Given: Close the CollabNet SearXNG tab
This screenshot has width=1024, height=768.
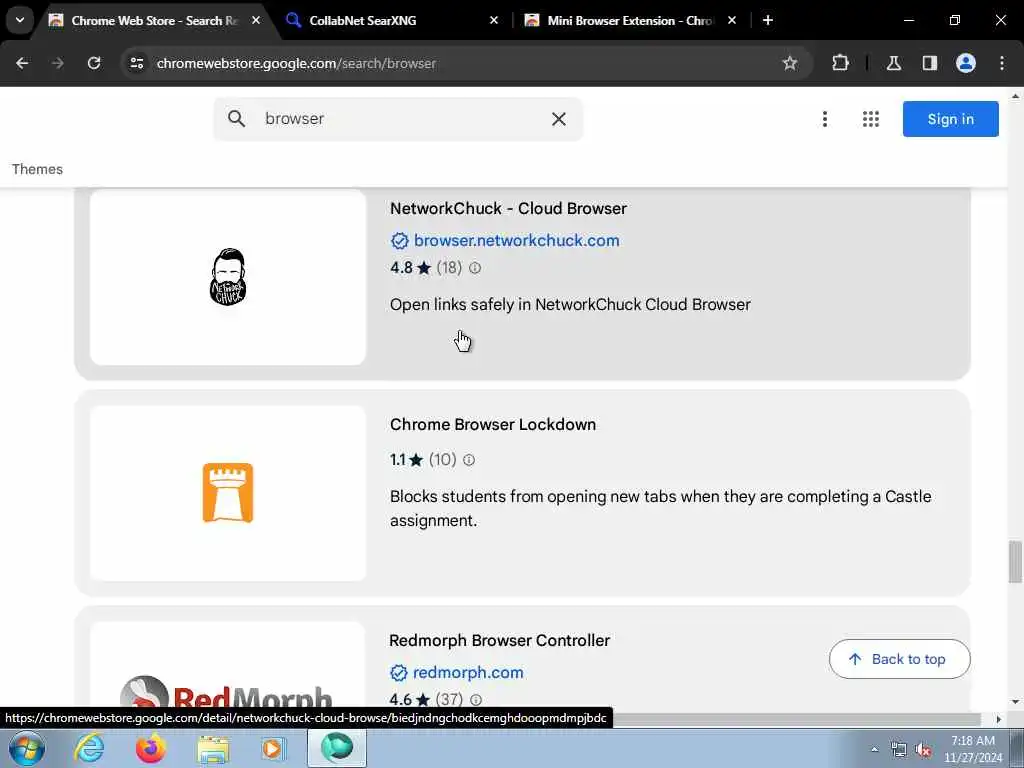Looking at the screenshot, I should [494, 21].
